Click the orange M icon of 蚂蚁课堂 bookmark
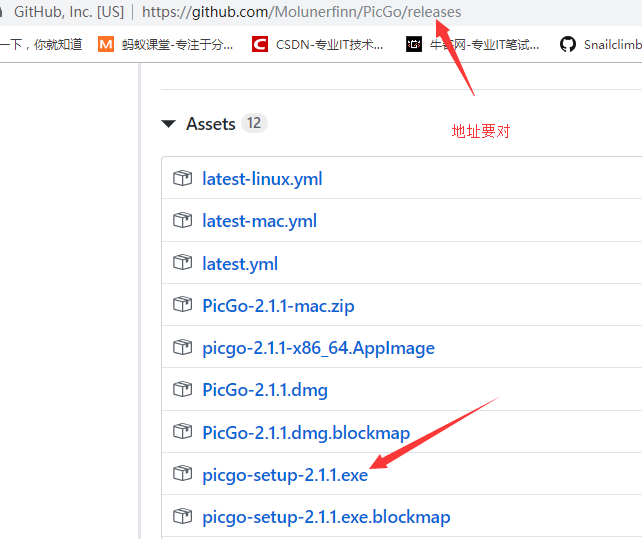The width and height of the screenshot is (642, 539). pyautogui.click(x=106, y=44)
